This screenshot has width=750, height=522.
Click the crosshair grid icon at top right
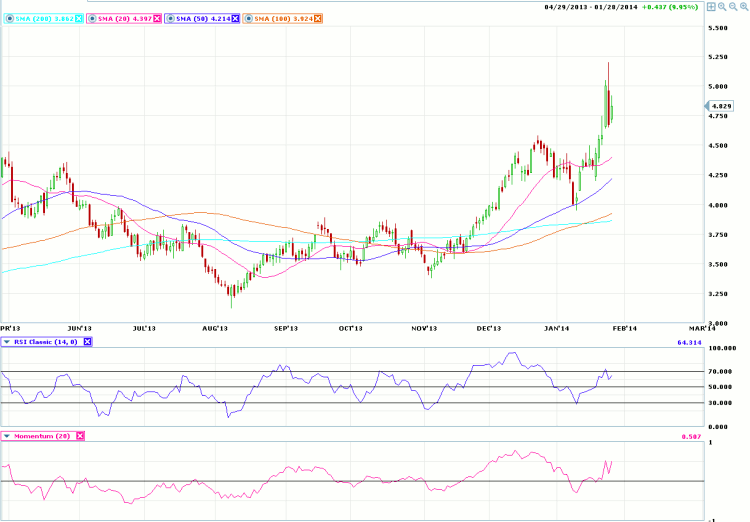[711, 6]
